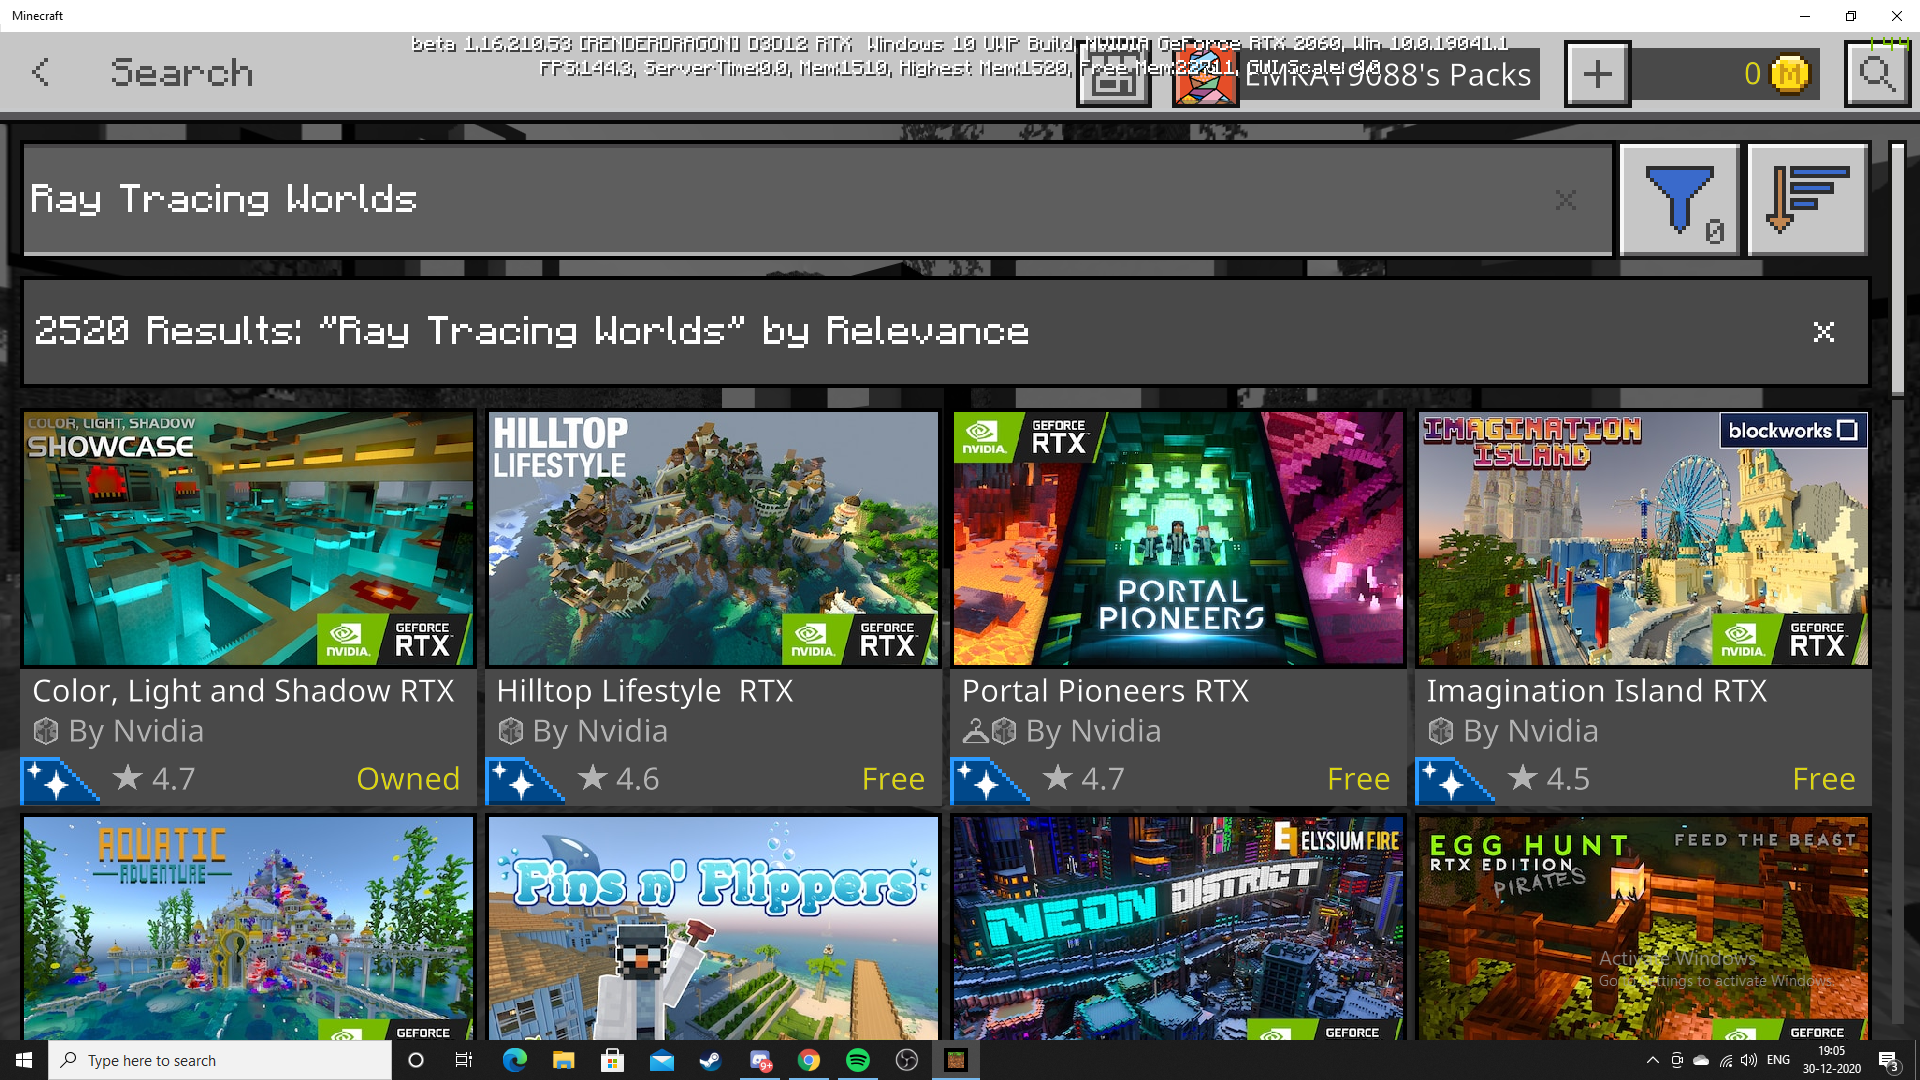
Task: Open the sort order menu icon
Action: (1806, 200)
